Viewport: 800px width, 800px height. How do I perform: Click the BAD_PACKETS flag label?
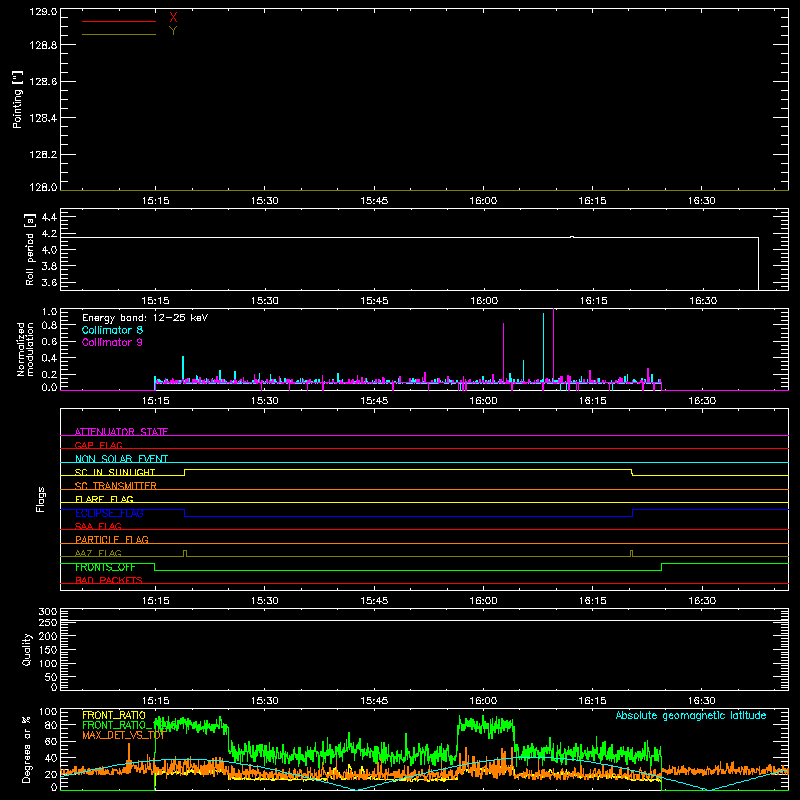point(109,580)
